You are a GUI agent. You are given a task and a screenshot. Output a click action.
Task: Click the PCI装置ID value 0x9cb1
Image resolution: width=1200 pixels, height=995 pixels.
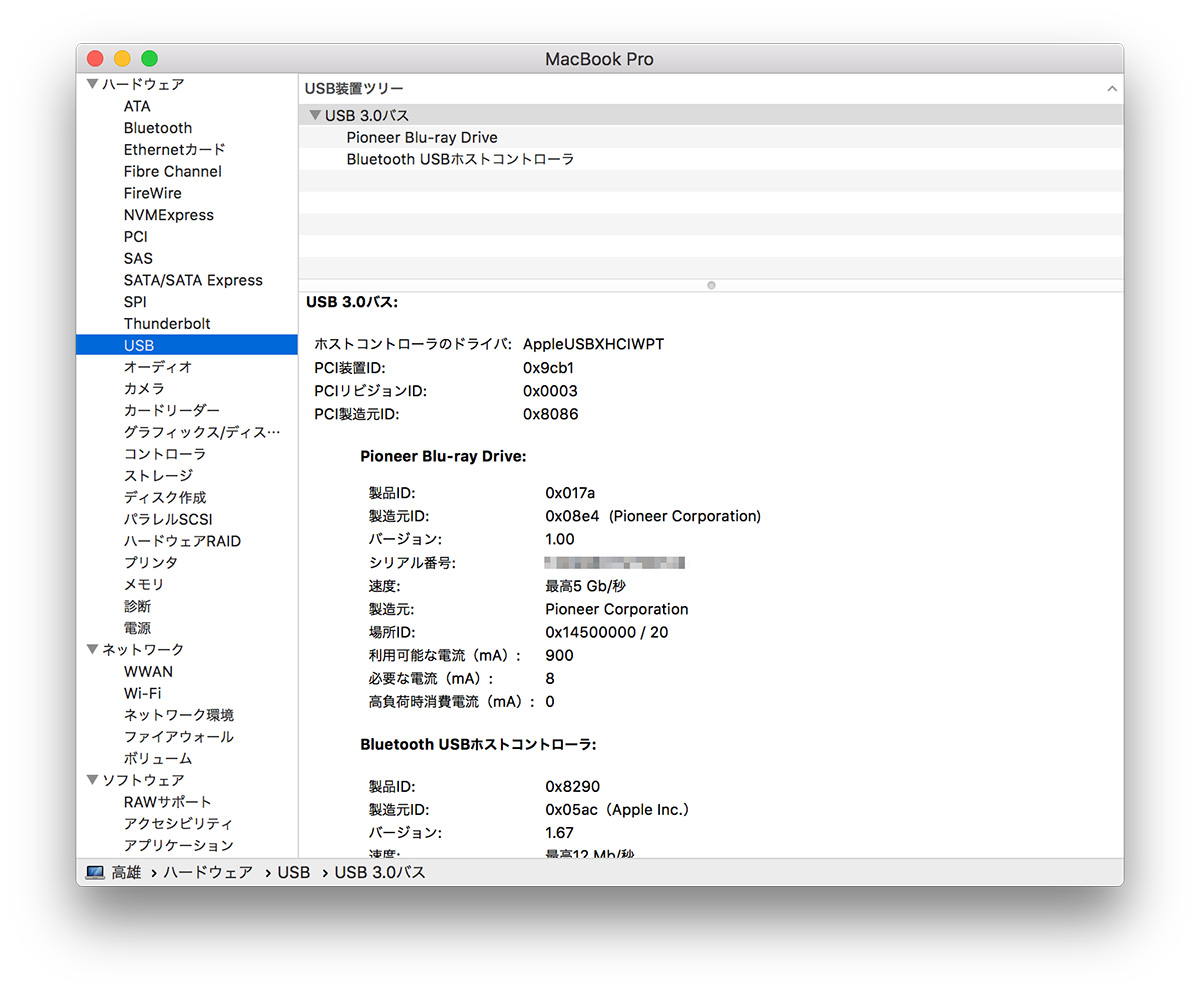pyautogui.click(x=548, y=368)
